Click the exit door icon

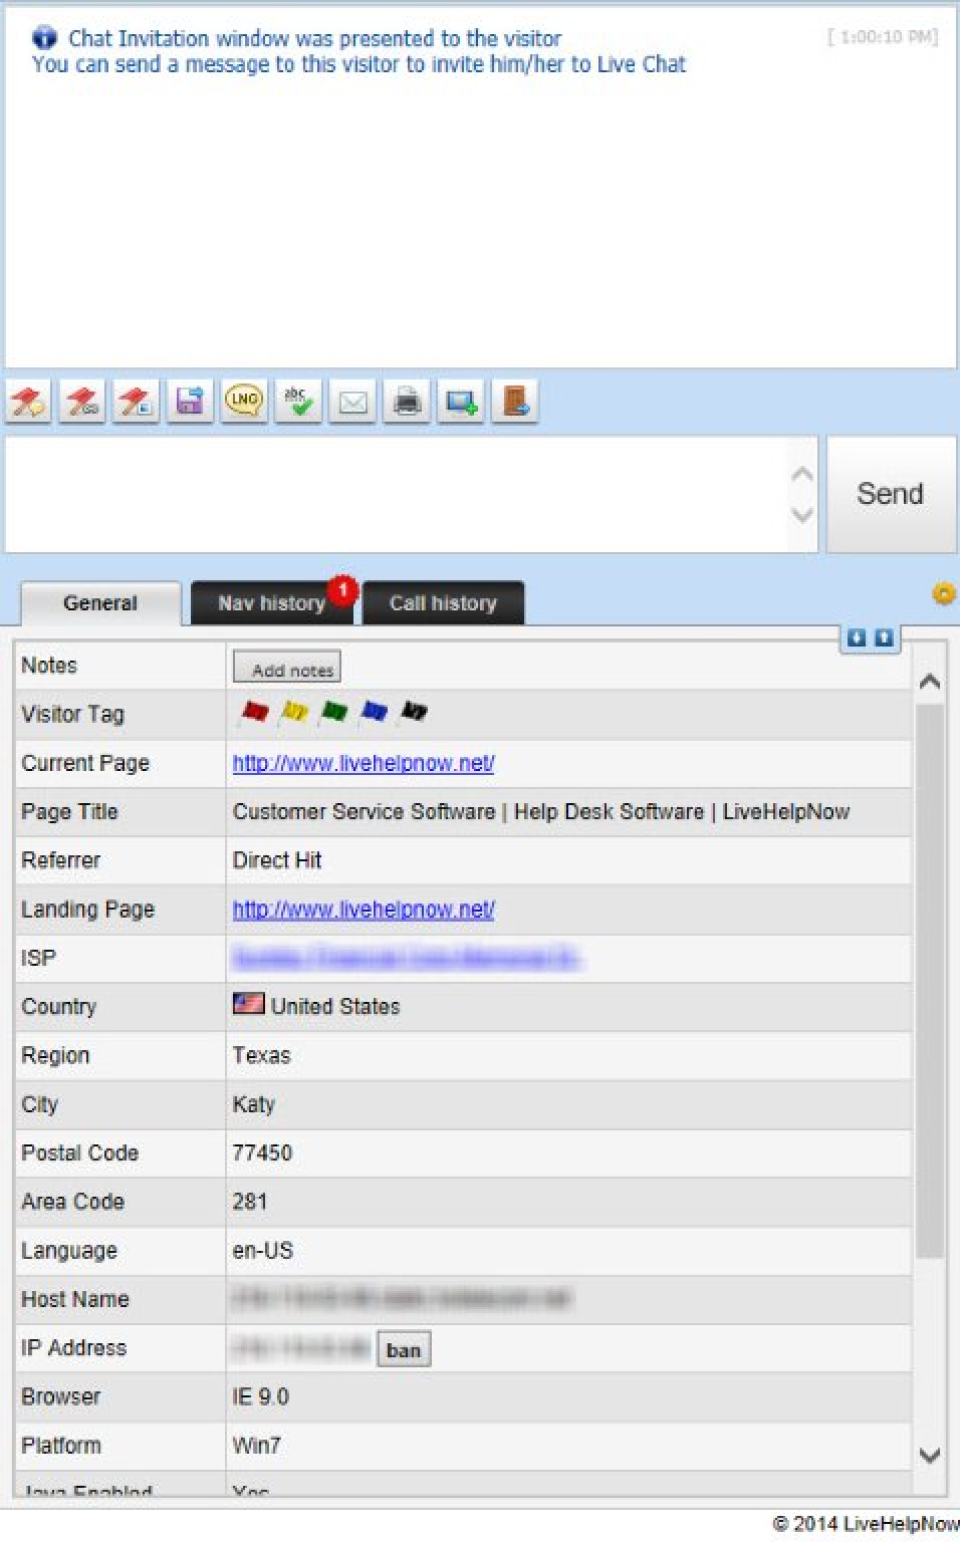[515, 402]
